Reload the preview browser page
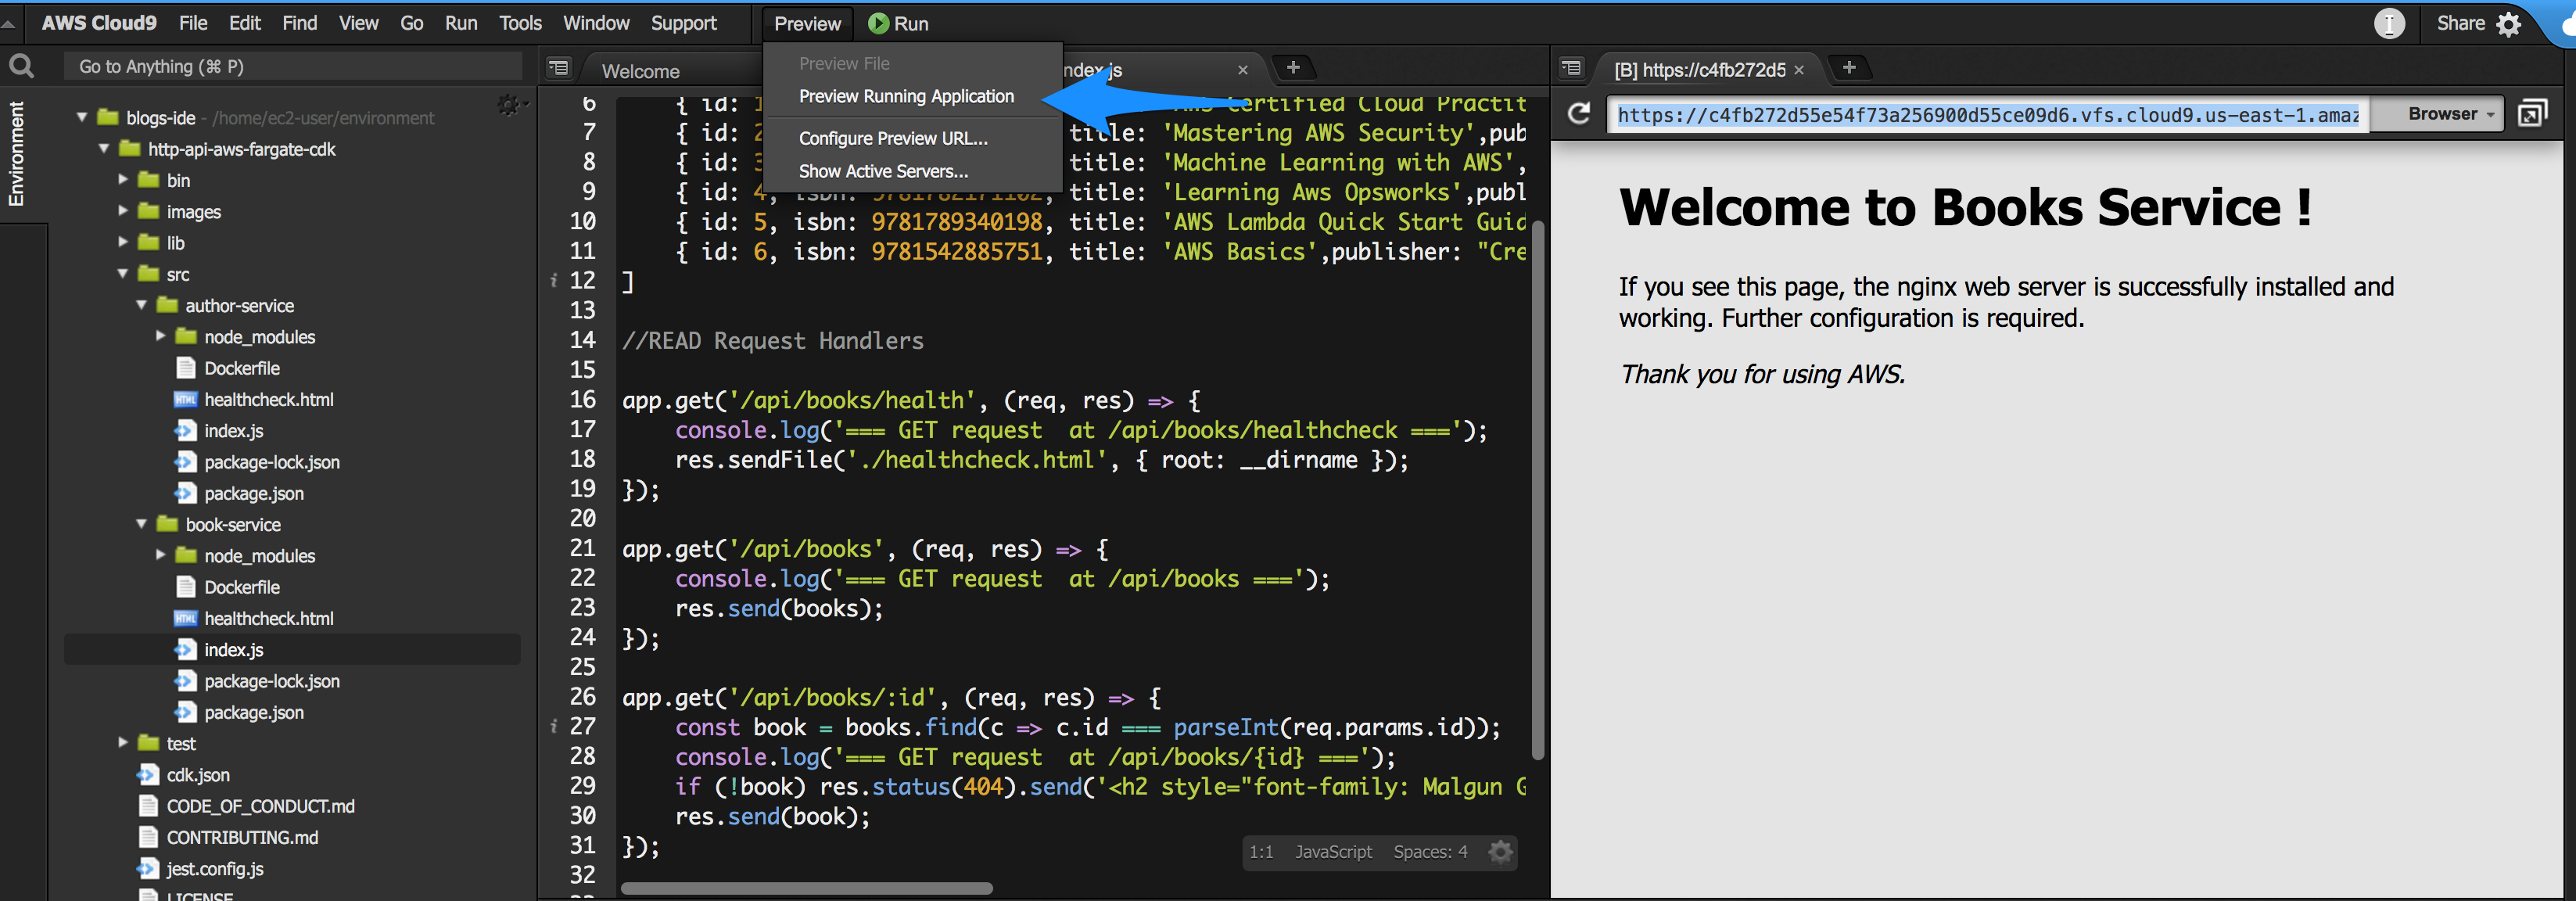The image size is (2576, 901). click(1578, 114)
